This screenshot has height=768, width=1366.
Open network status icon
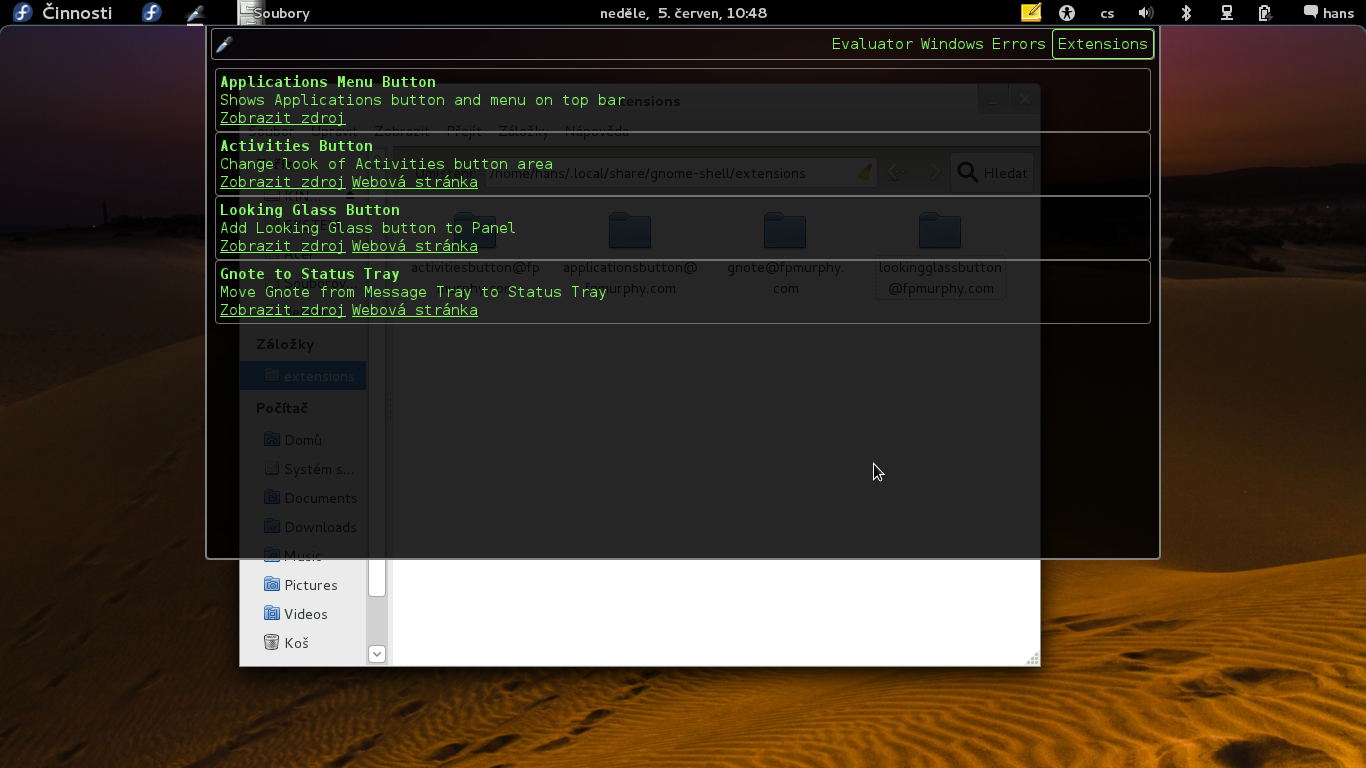(1226, 13)
